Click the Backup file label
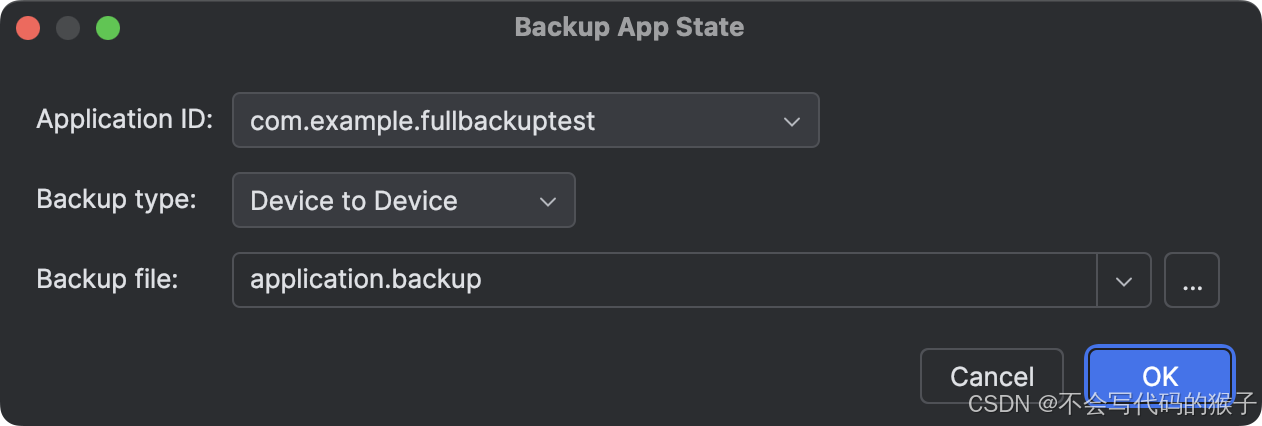This screenshot has height=426, width=1262. pos(107,279)
